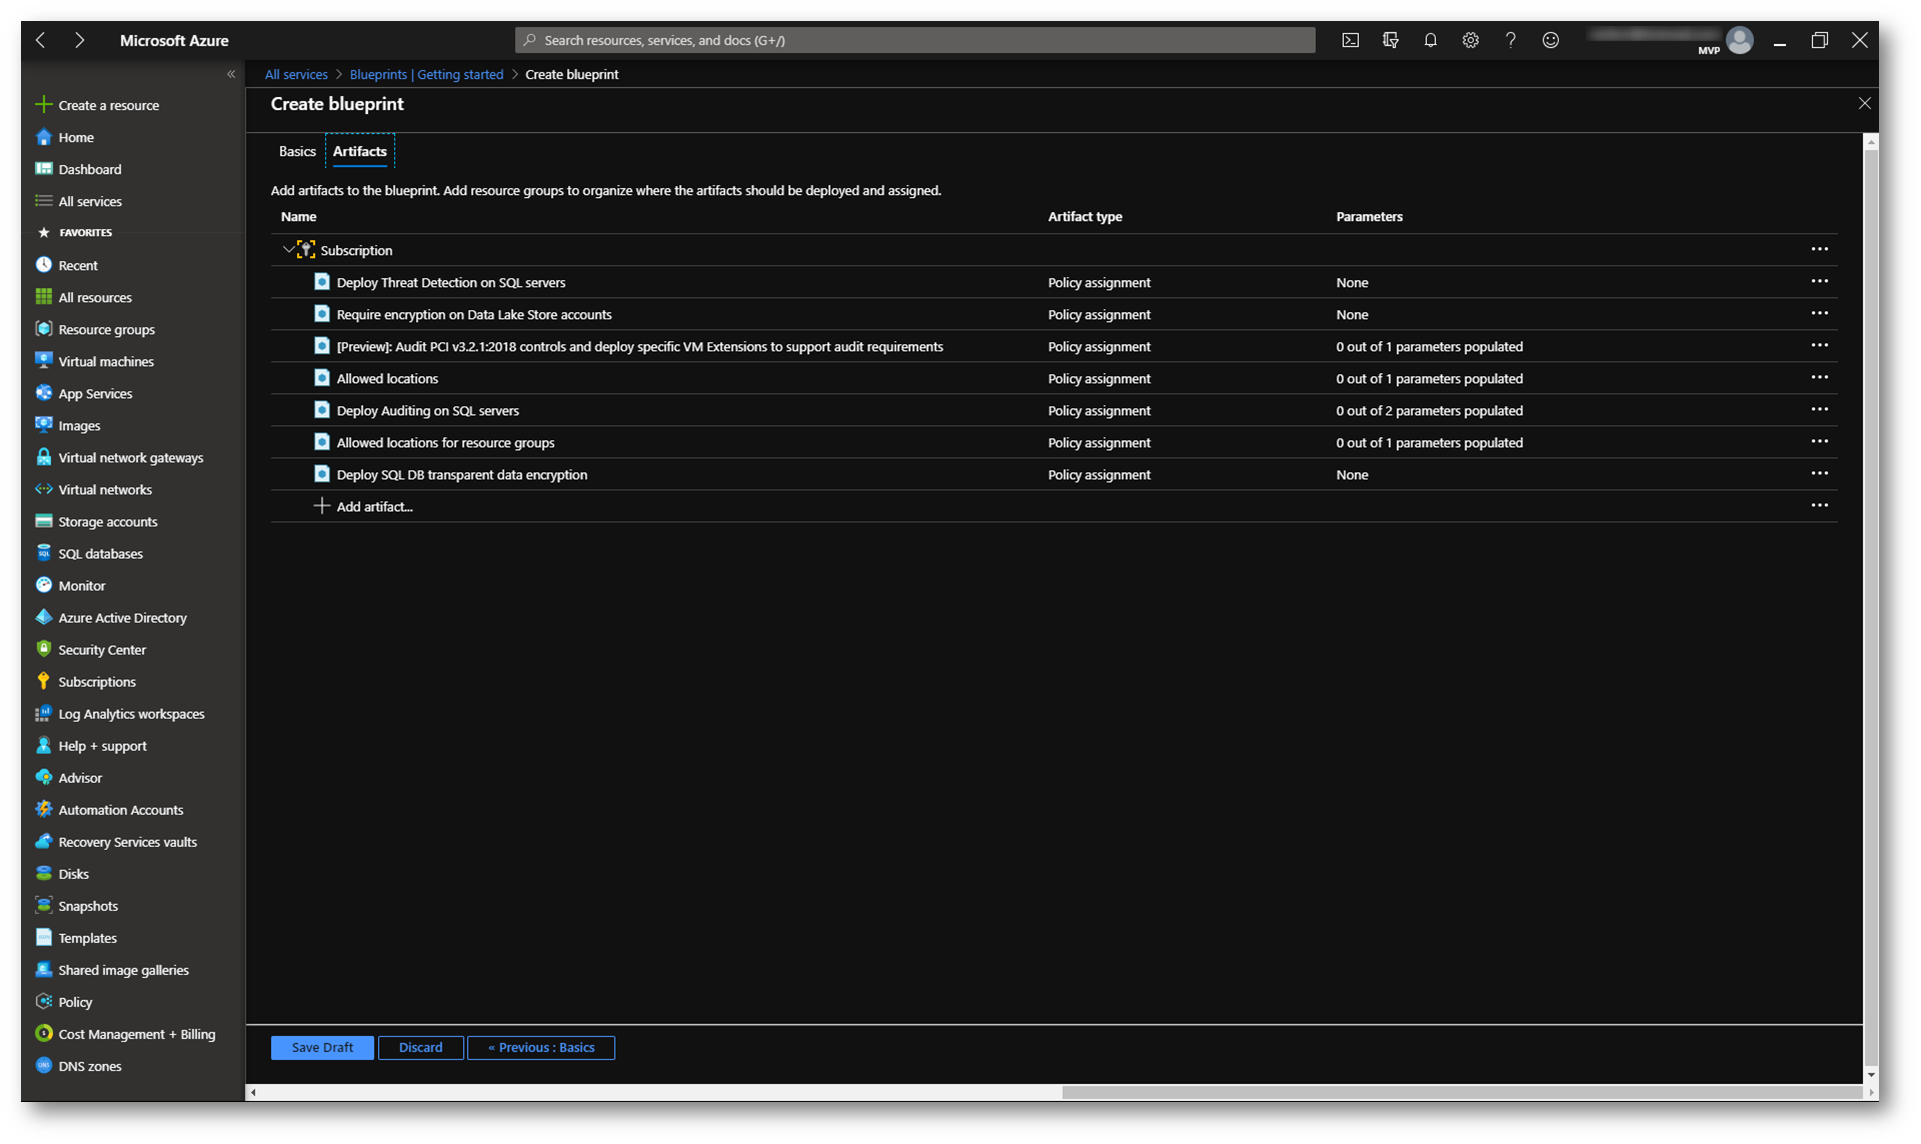The height and width of the screenshot is (1144, 1921).
Task: Select the Artifacts tab
Action: pos(360,151)
